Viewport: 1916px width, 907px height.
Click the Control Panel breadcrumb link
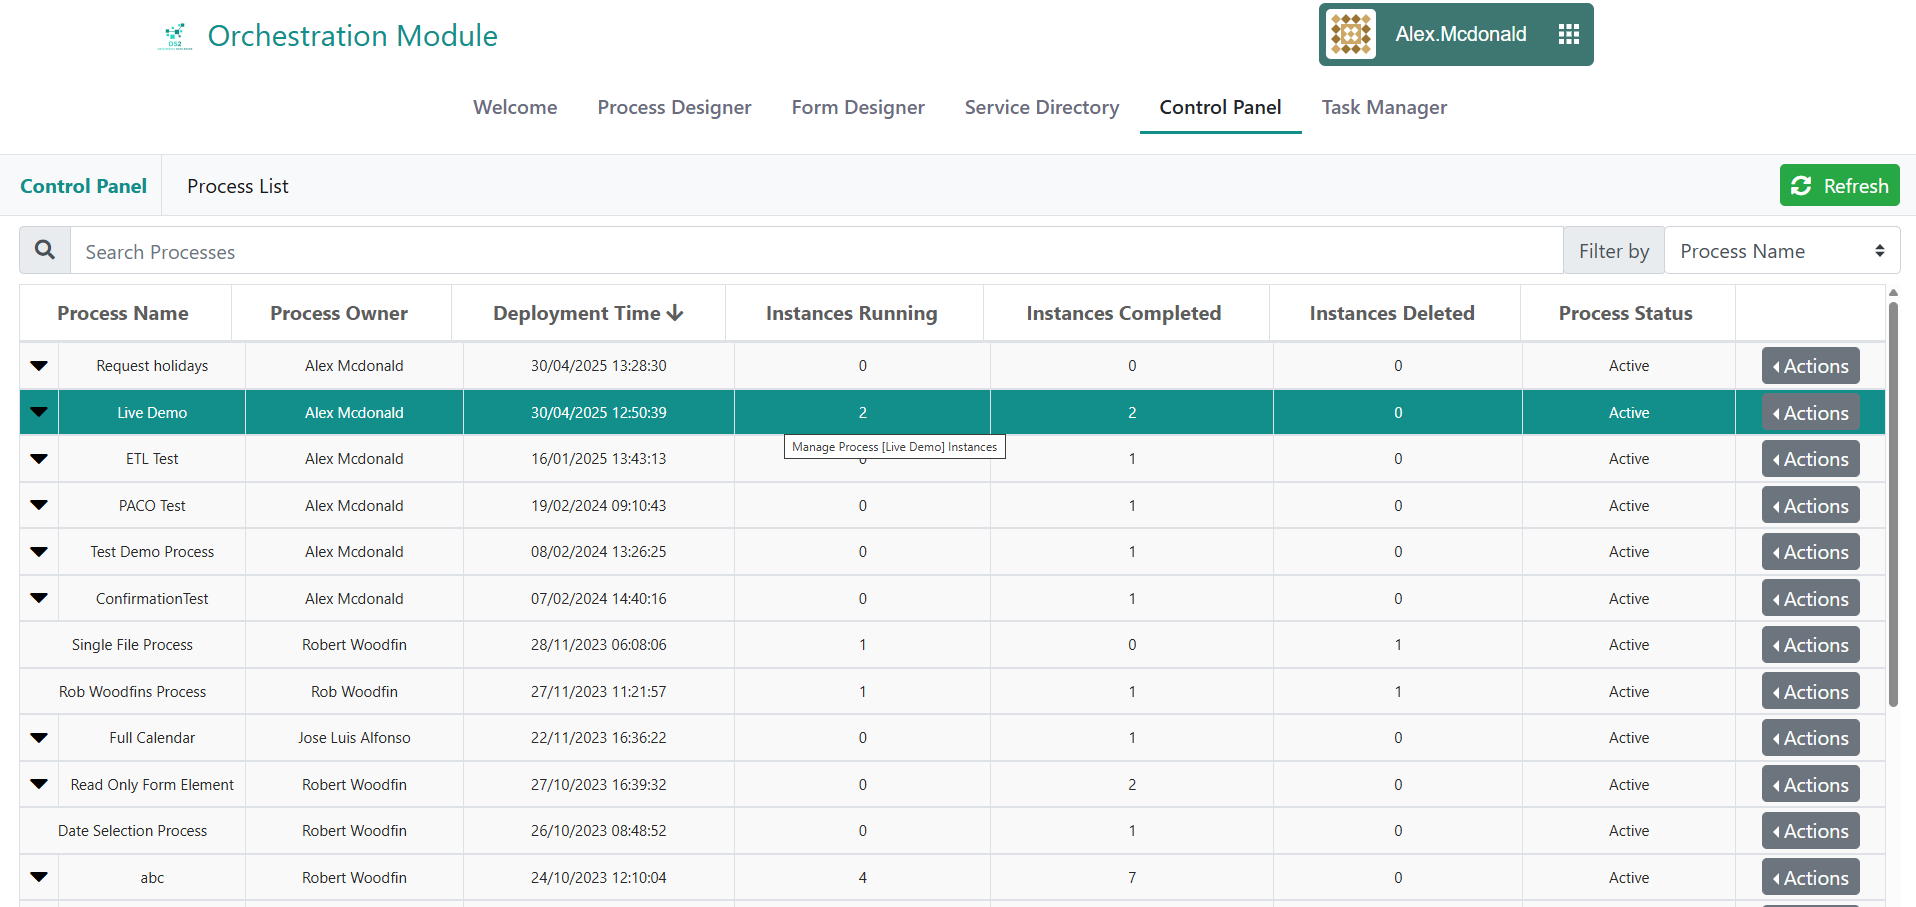tap(83, 186)
